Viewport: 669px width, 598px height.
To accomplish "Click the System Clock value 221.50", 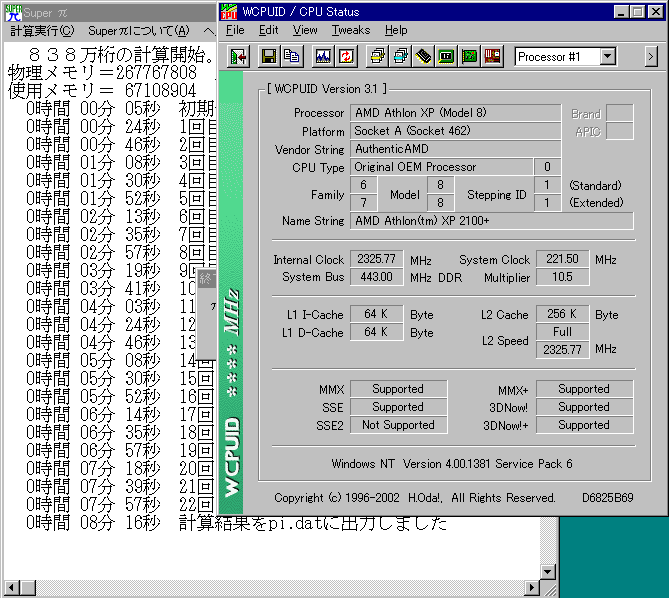I will coord(562,259).
